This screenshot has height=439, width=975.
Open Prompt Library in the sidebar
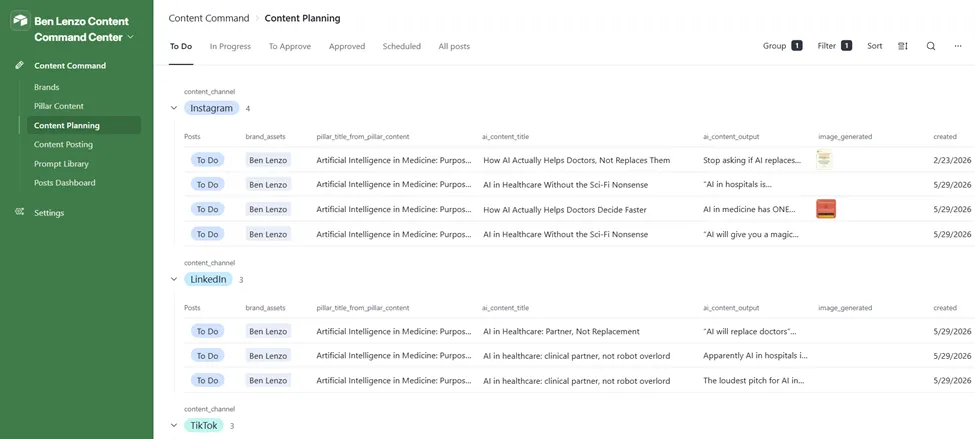click(62, 164)
